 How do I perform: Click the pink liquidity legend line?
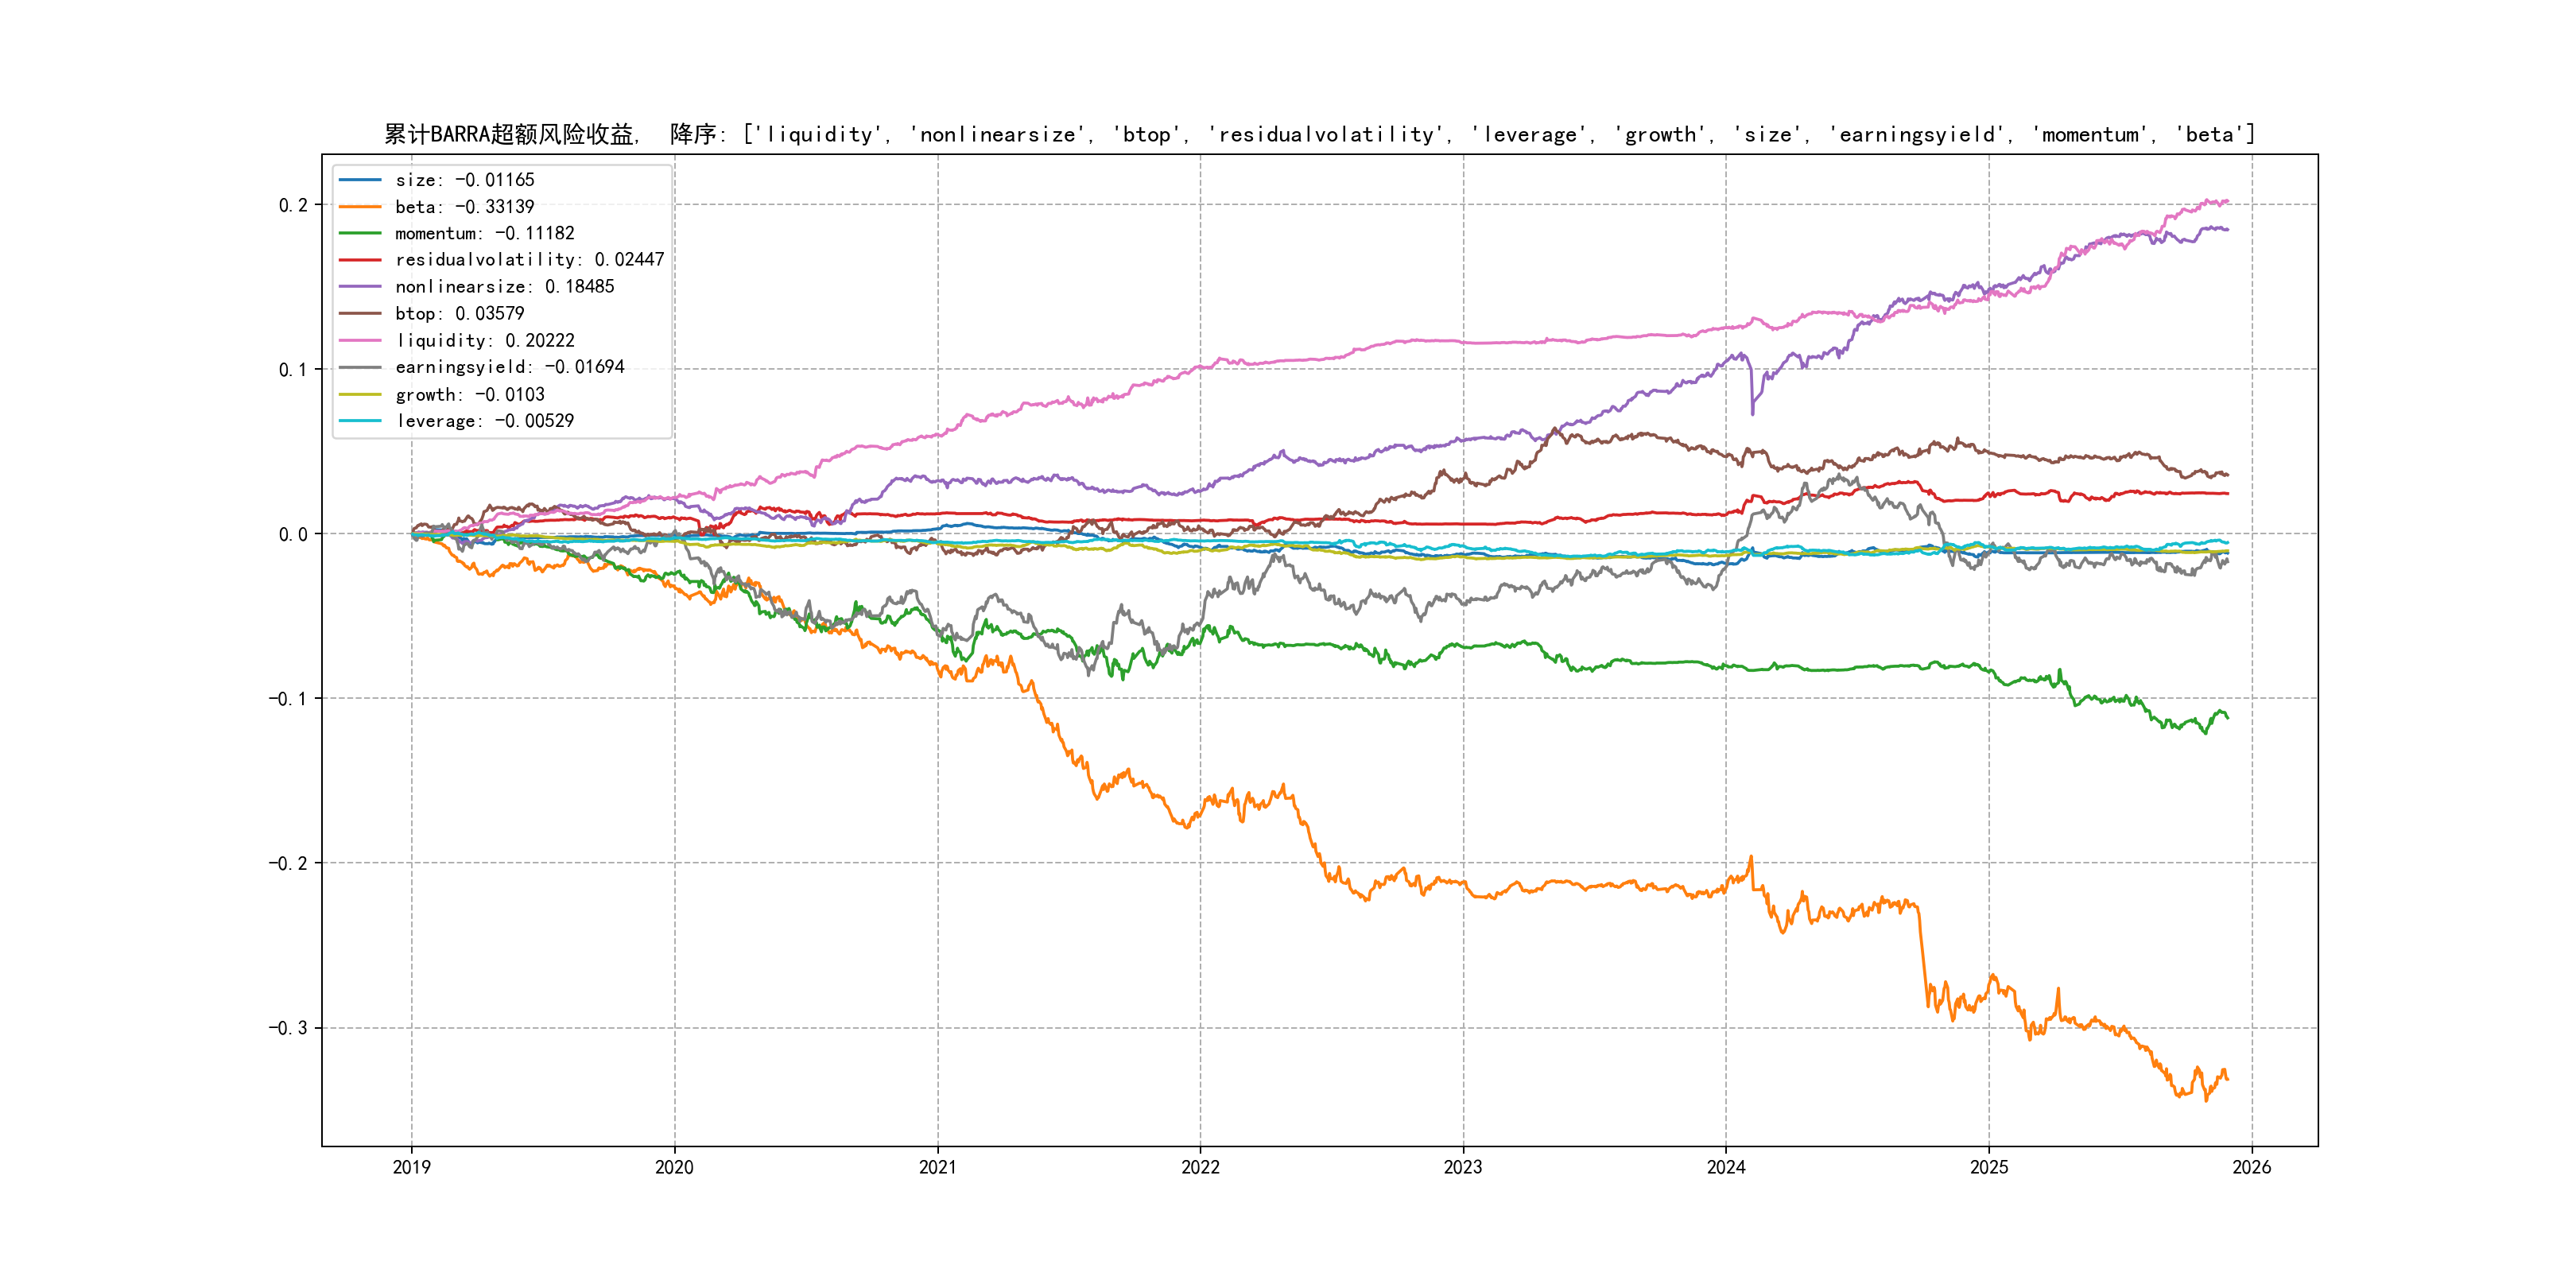click(360, 341)
